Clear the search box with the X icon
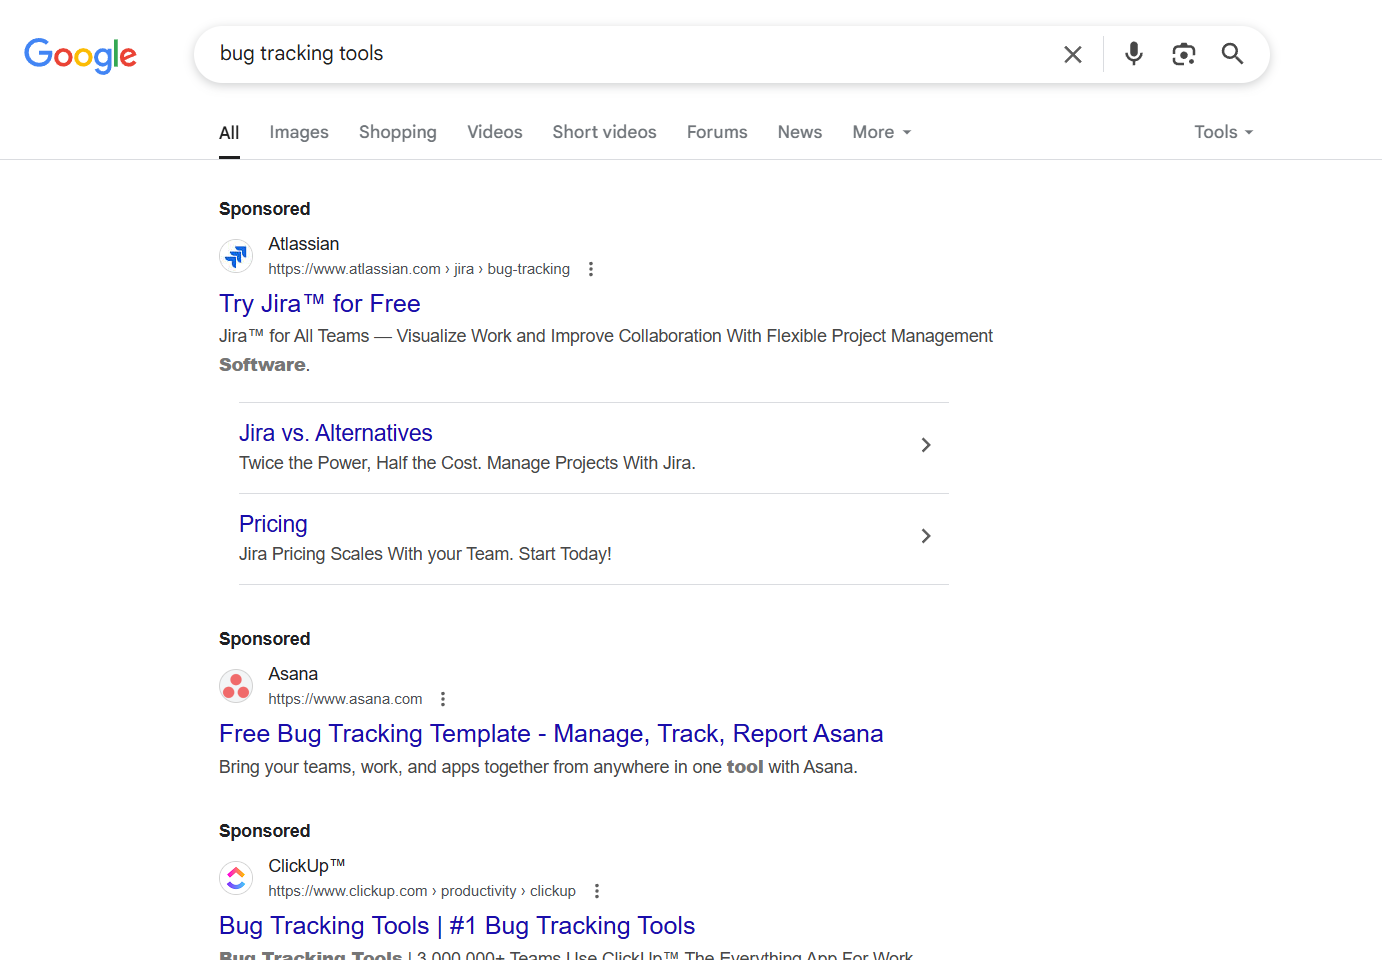The height and width of the screenshot is (960, 1382). 1073,54
